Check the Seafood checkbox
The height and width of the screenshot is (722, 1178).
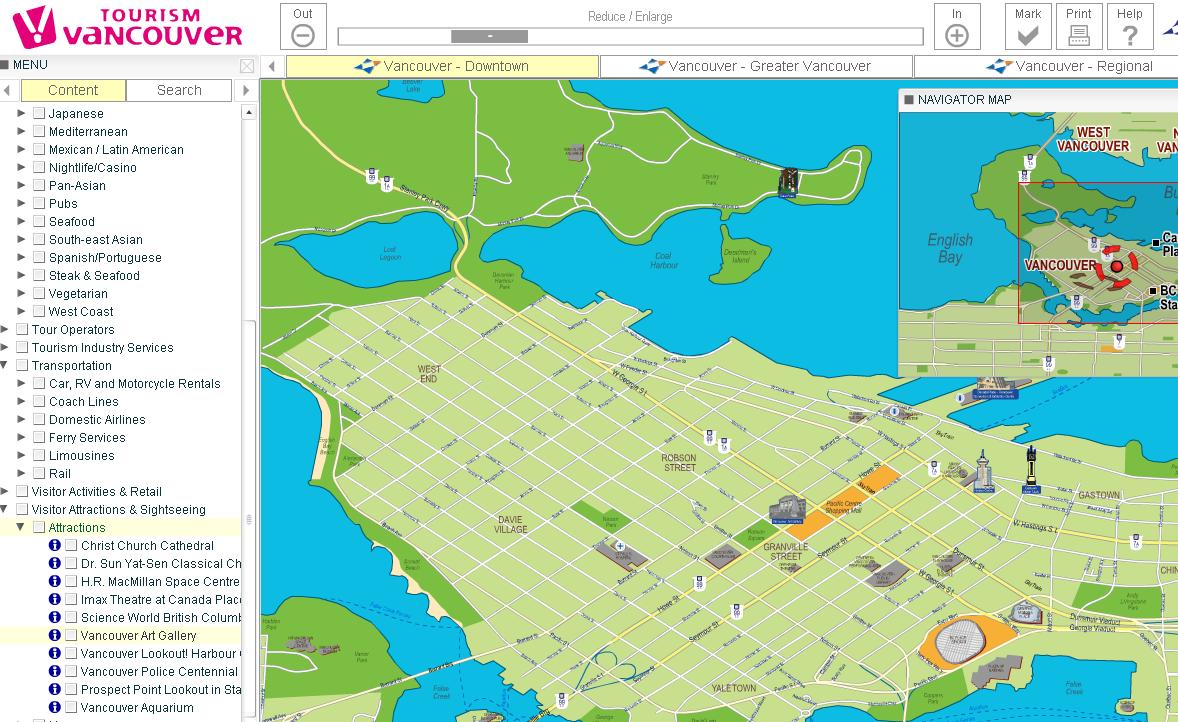coord(39,221)
